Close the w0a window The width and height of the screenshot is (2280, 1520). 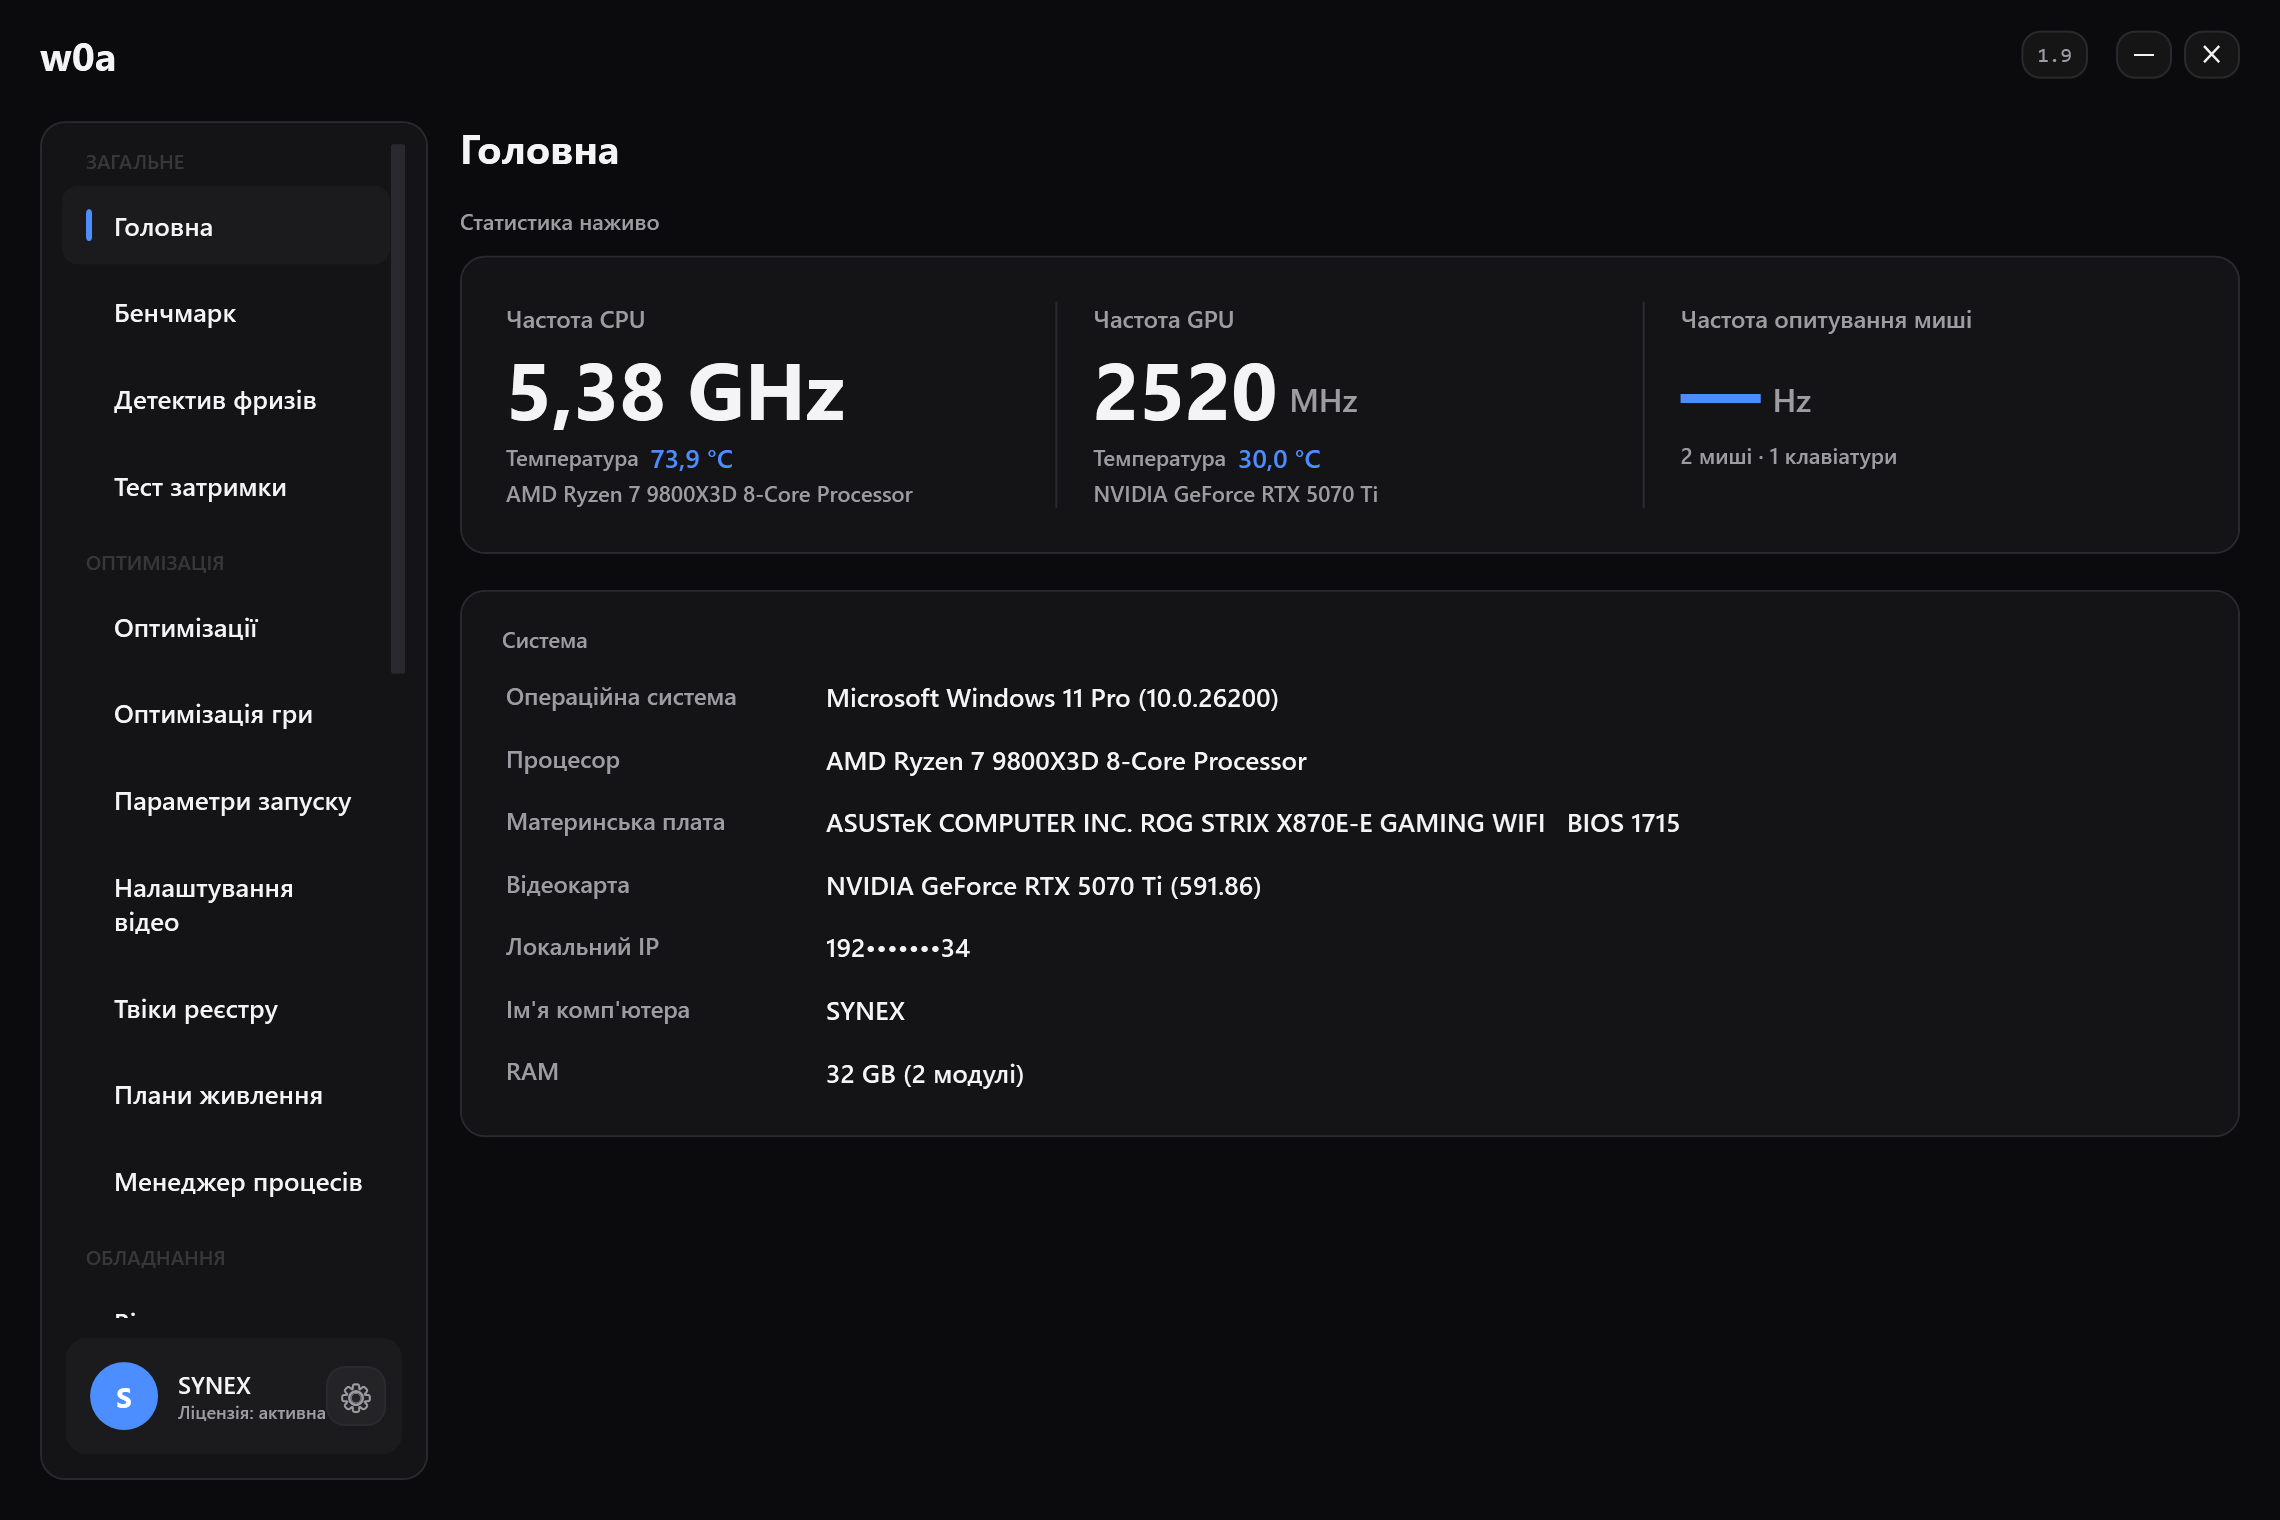click(2211, 54)
